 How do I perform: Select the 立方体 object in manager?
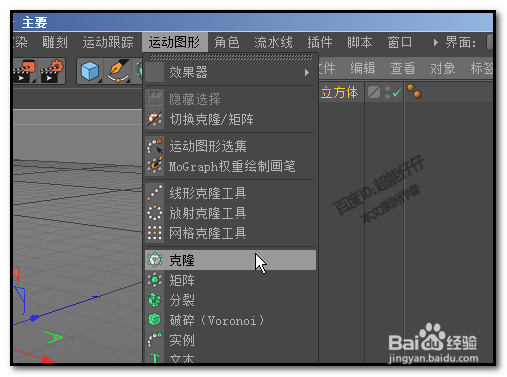(339, 92)
